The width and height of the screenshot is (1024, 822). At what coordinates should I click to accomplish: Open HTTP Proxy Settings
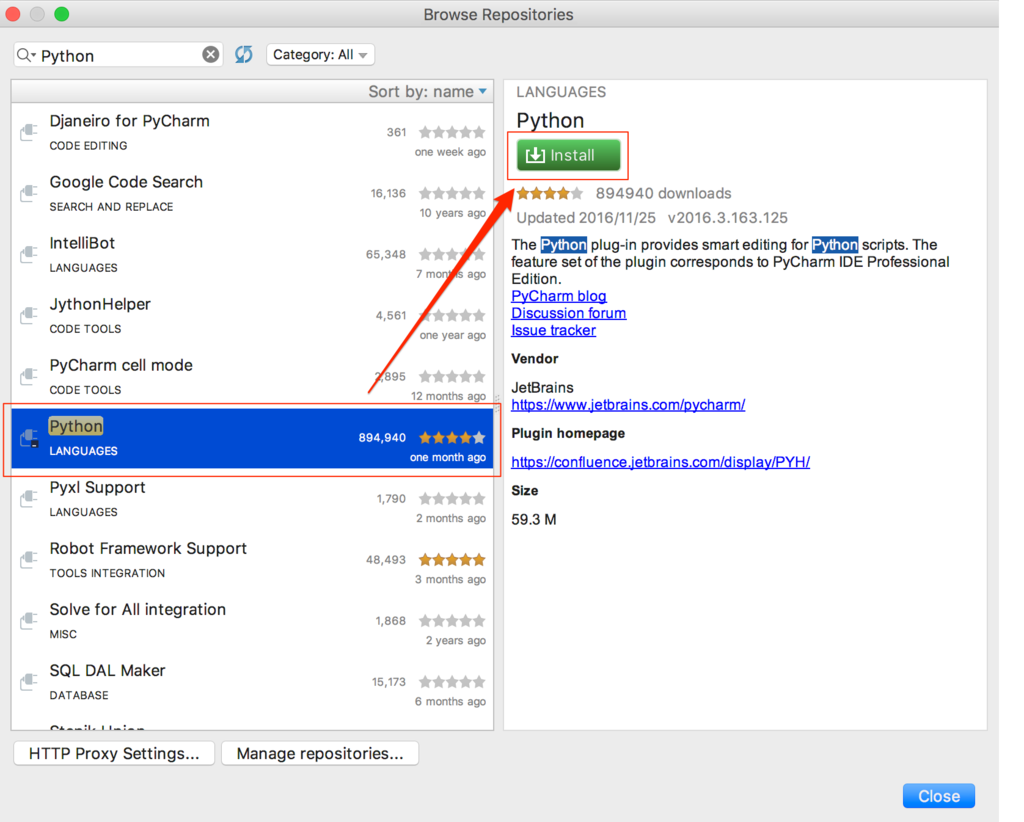114,753
